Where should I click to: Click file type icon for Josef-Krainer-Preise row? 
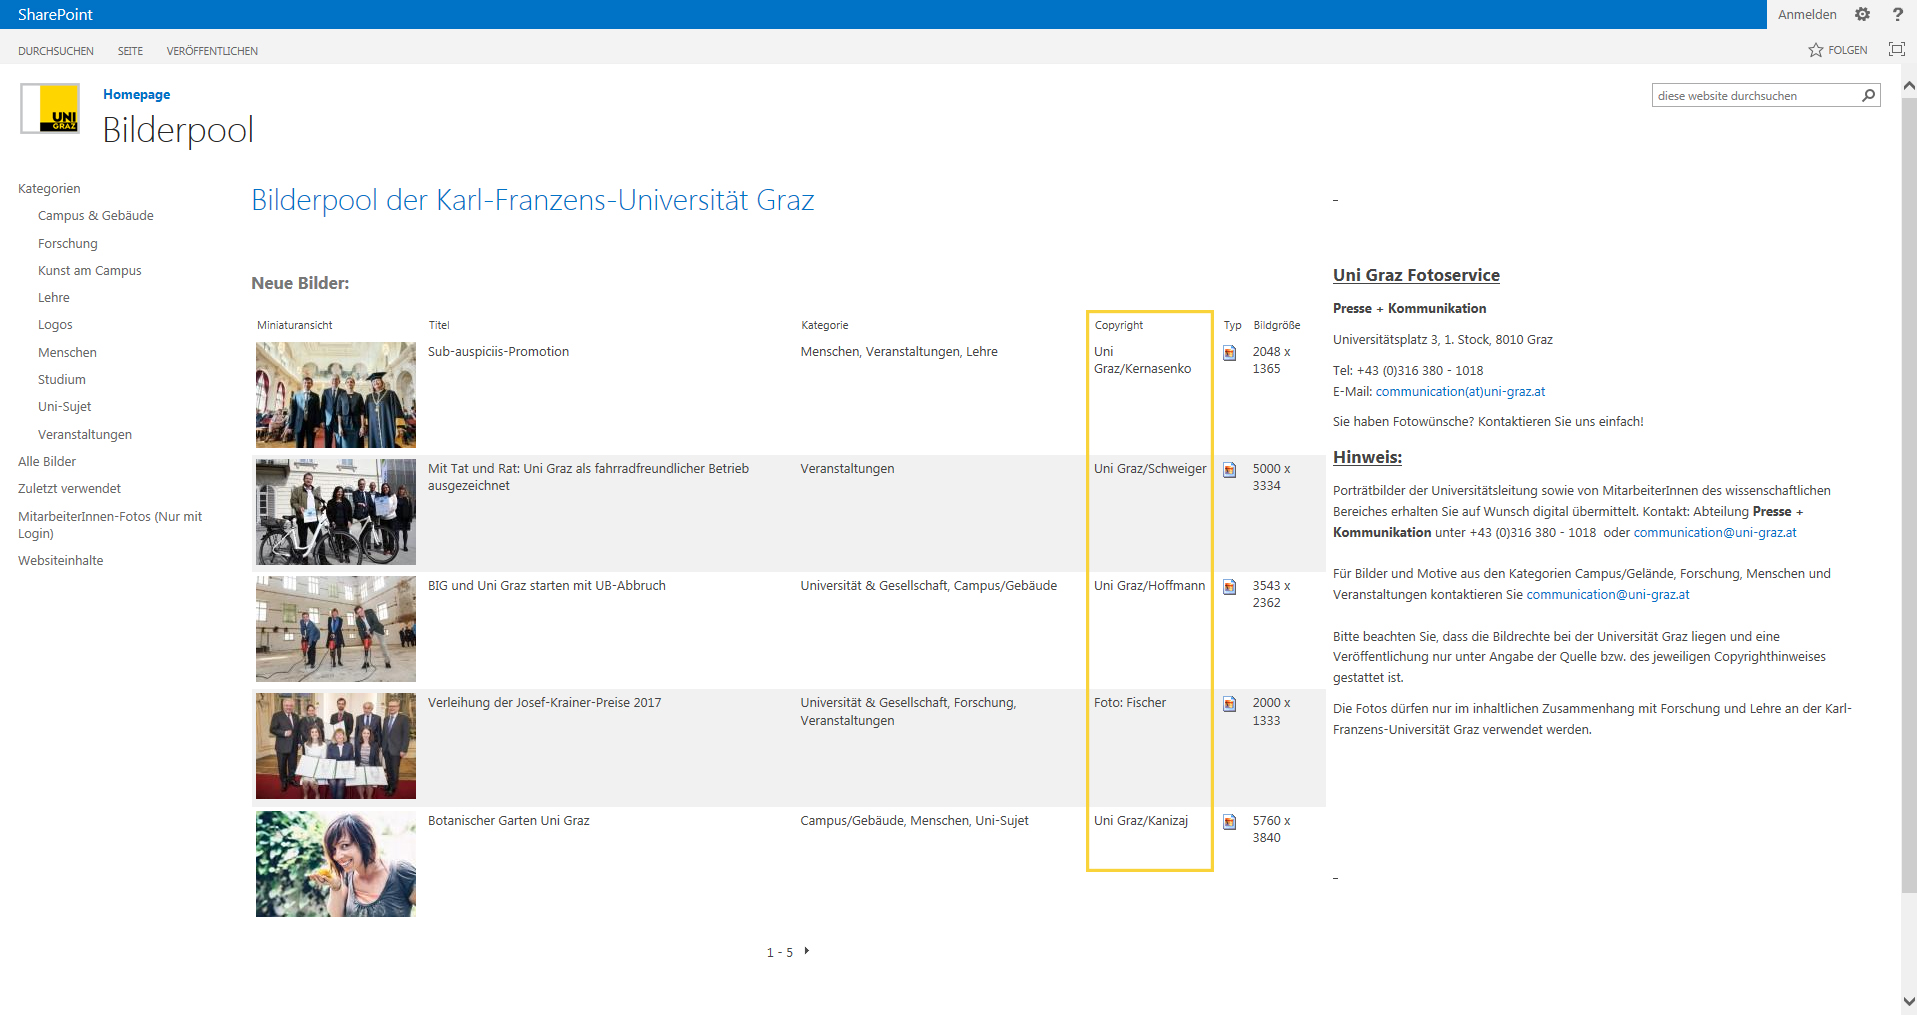(1230, 704)
